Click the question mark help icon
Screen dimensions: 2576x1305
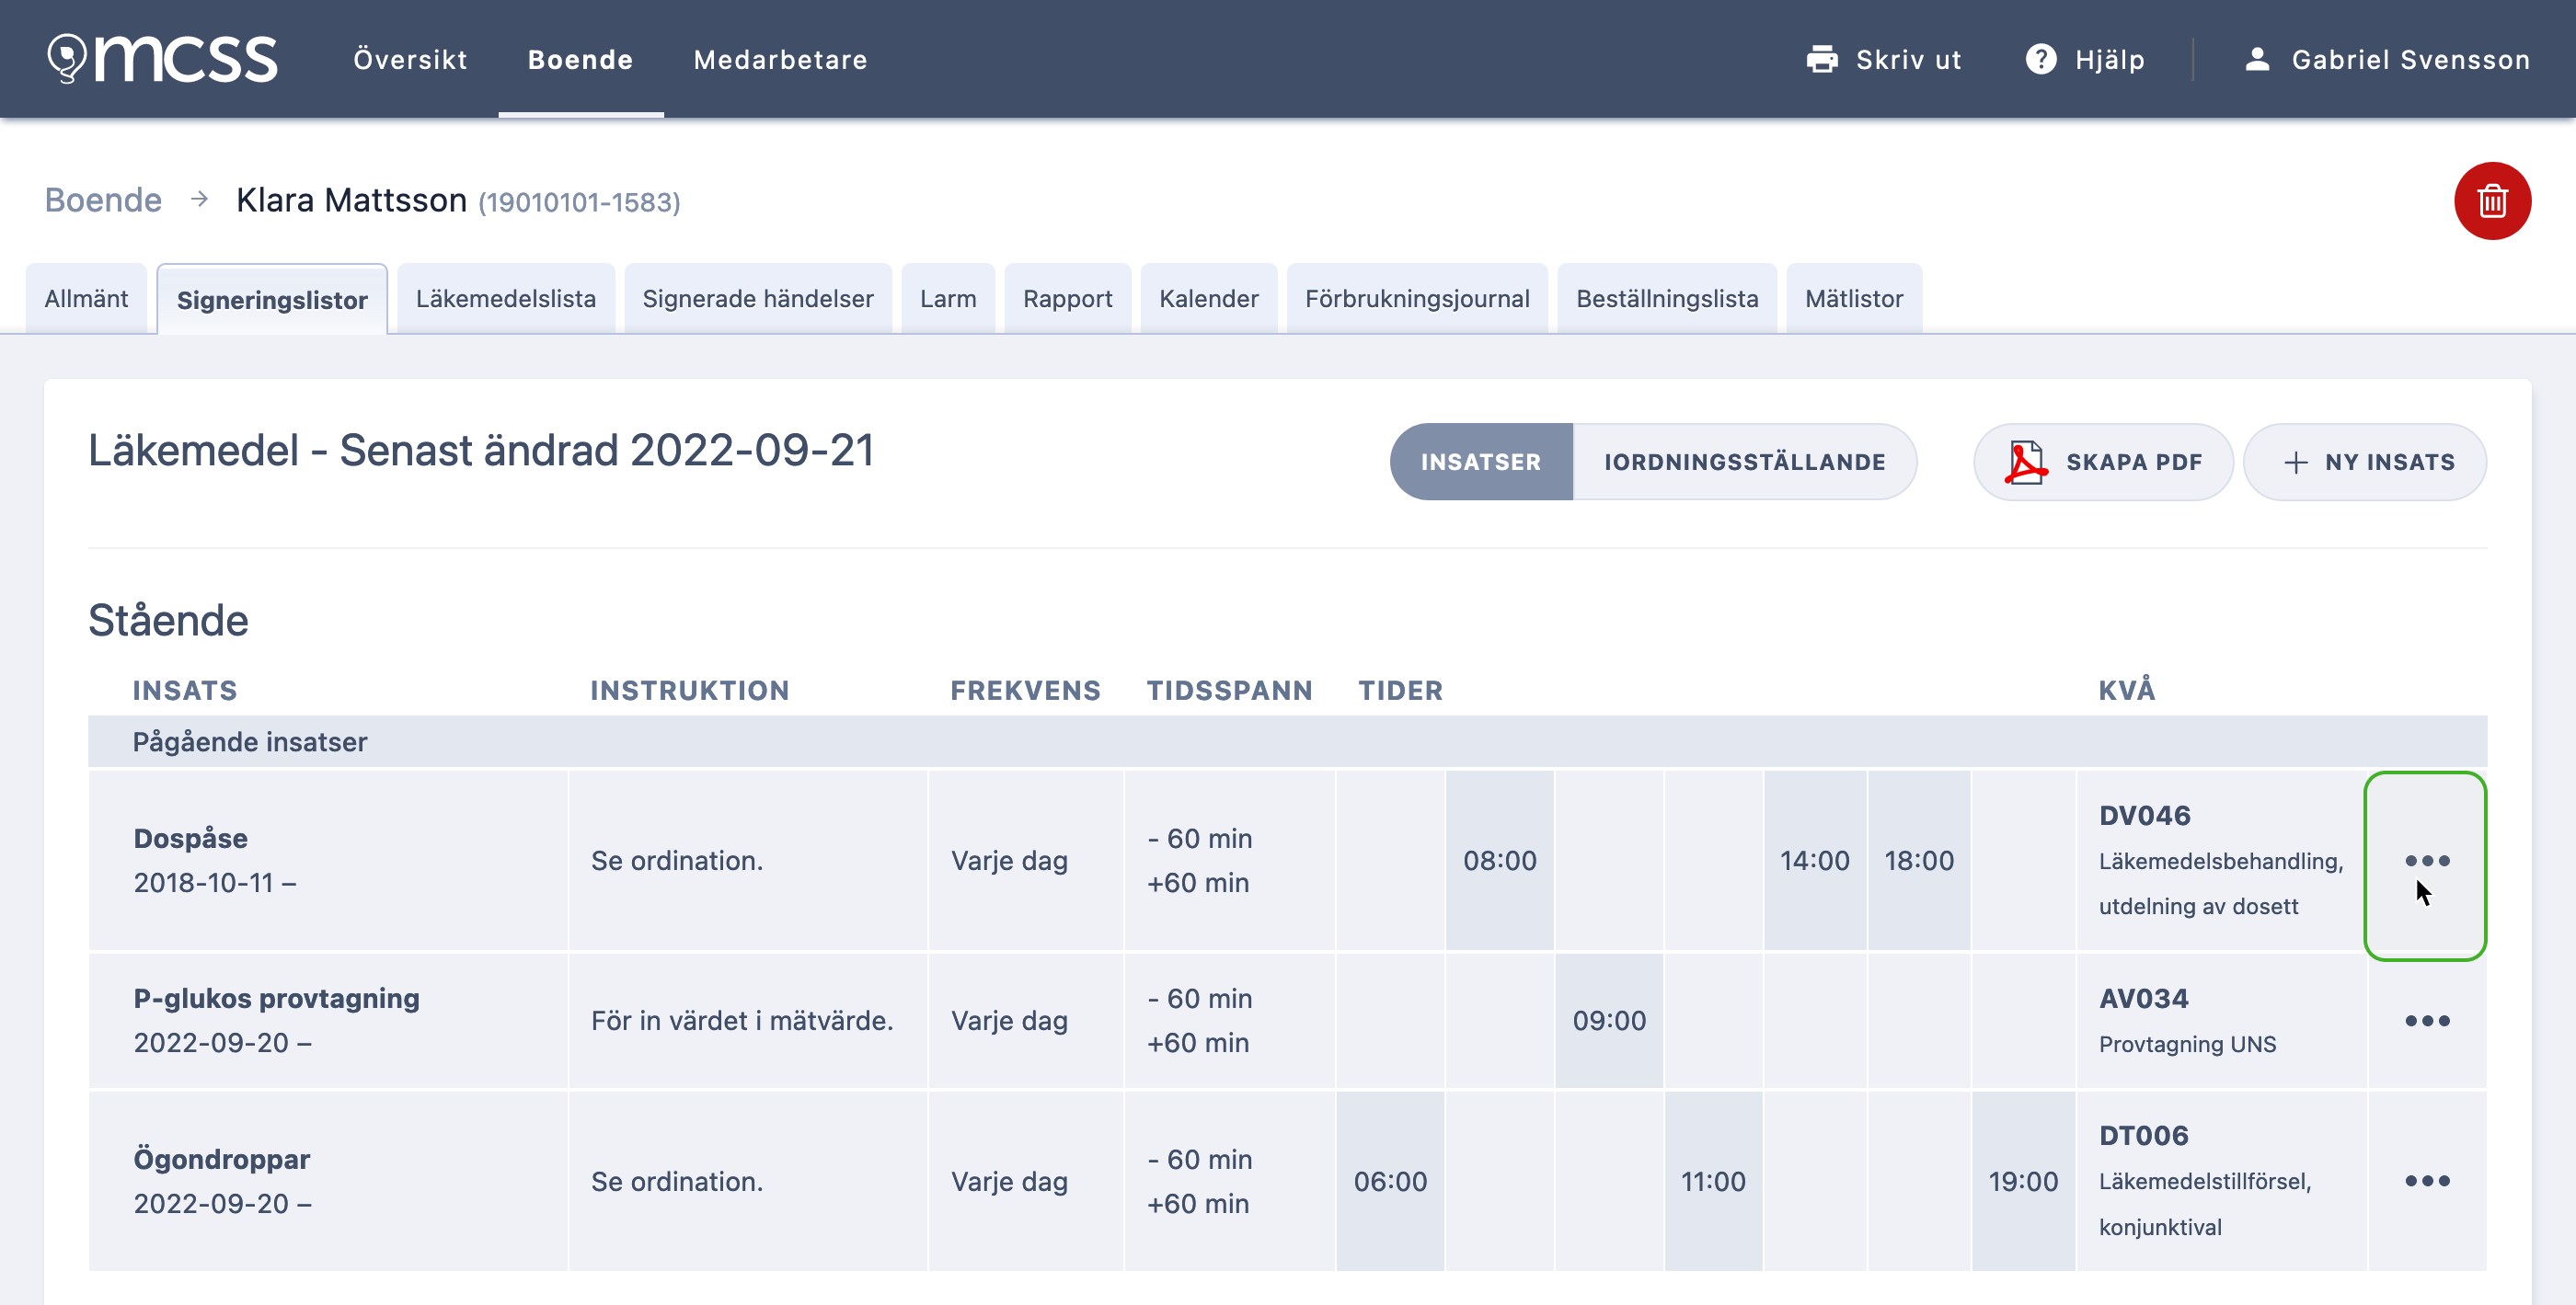coord(2041,60)
